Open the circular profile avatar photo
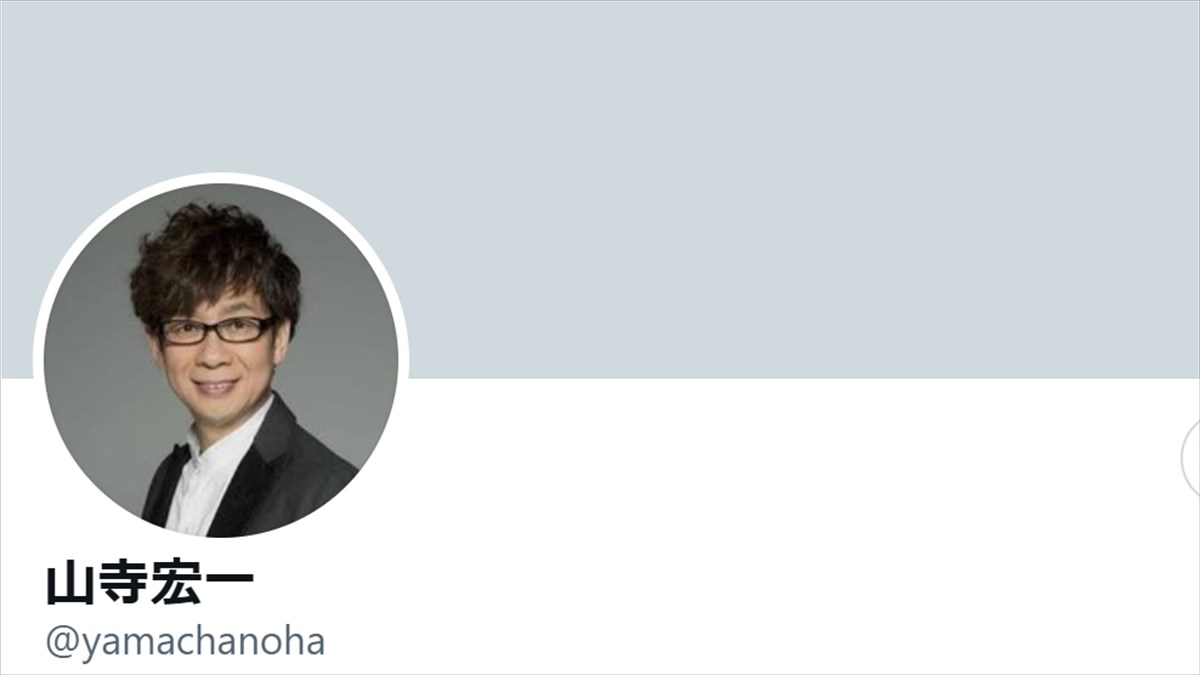Screen dimensions: 1200x675 pos(221,360)
